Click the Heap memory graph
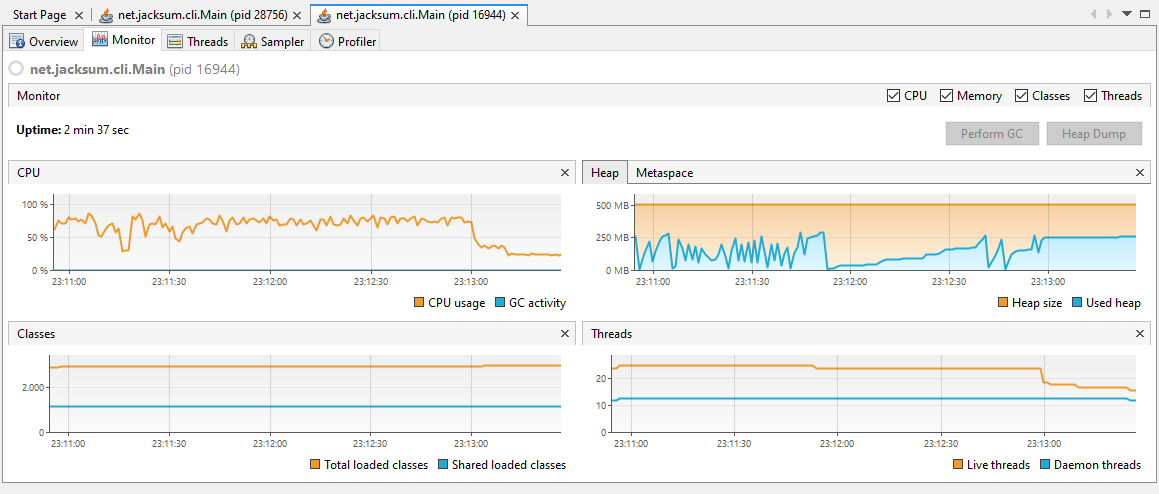The image size is (1159, 494). [x=886, y=234]
